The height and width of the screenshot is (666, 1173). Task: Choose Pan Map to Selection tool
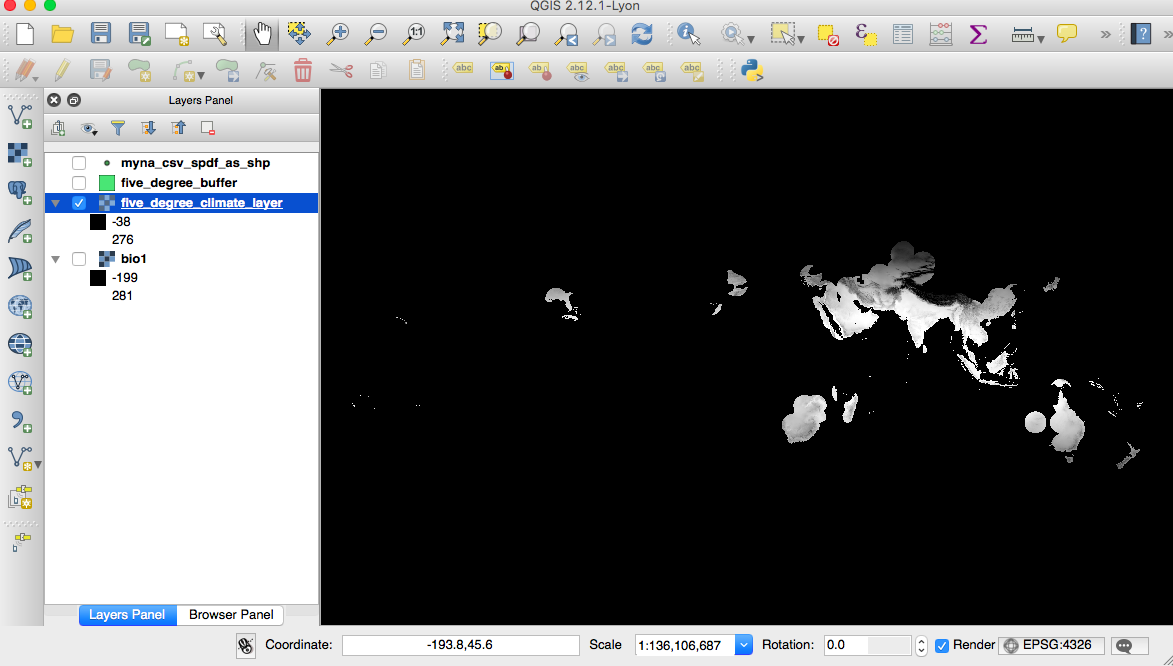pos(299,34)
